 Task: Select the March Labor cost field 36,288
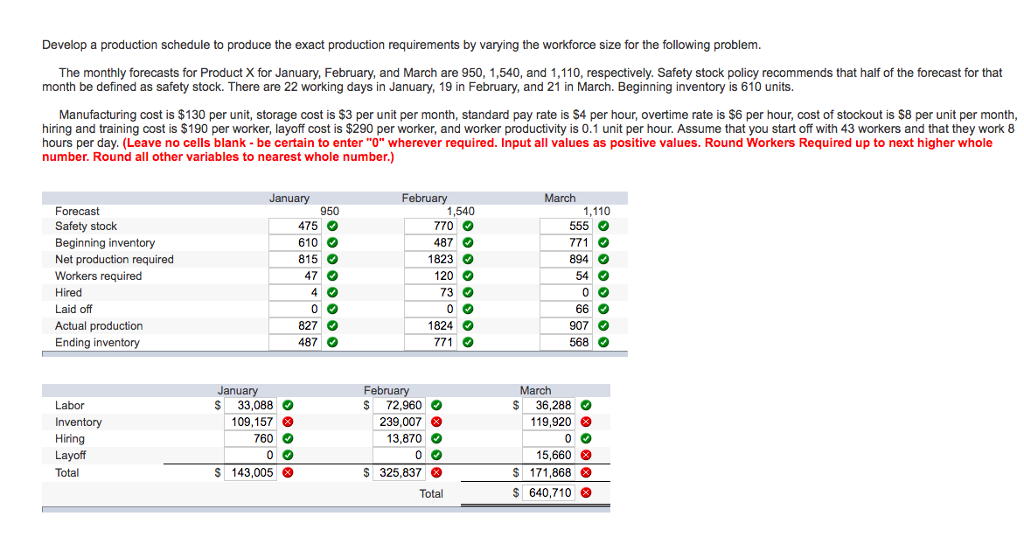click(x=549, y=405)
